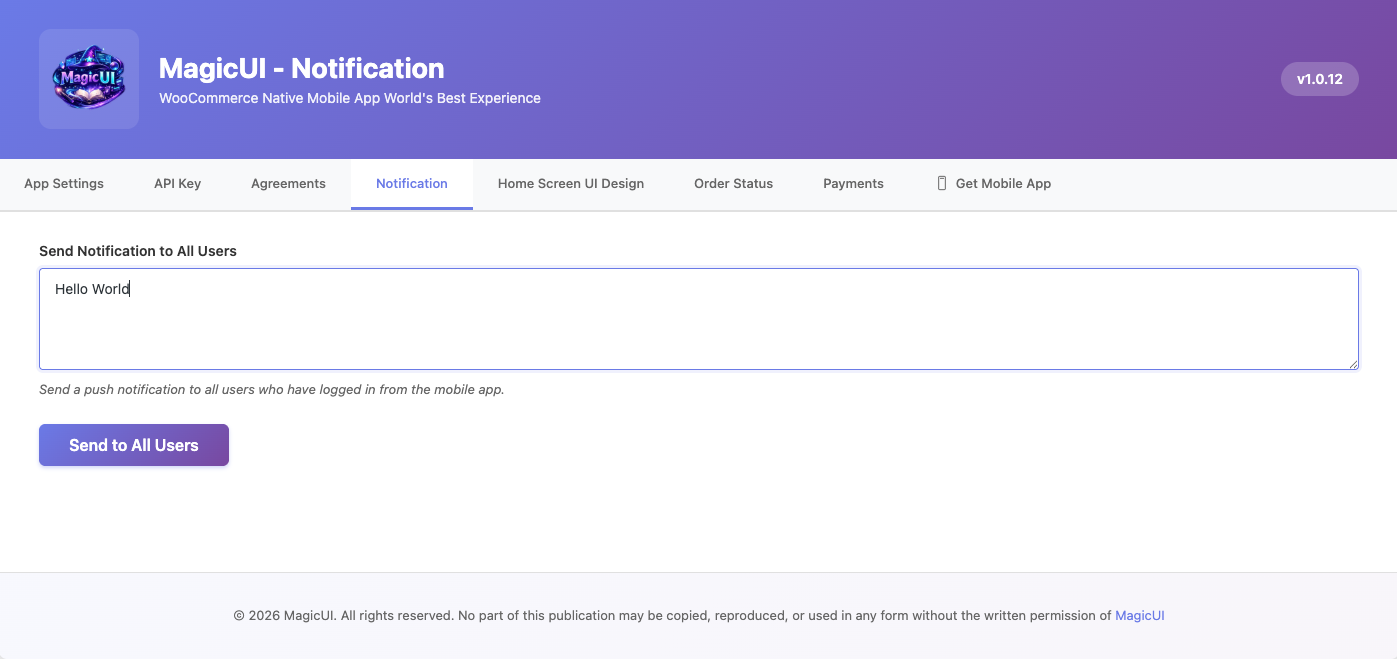Click the MagicUI - Notification page title

pyautogui.click(x=301, y=69)
